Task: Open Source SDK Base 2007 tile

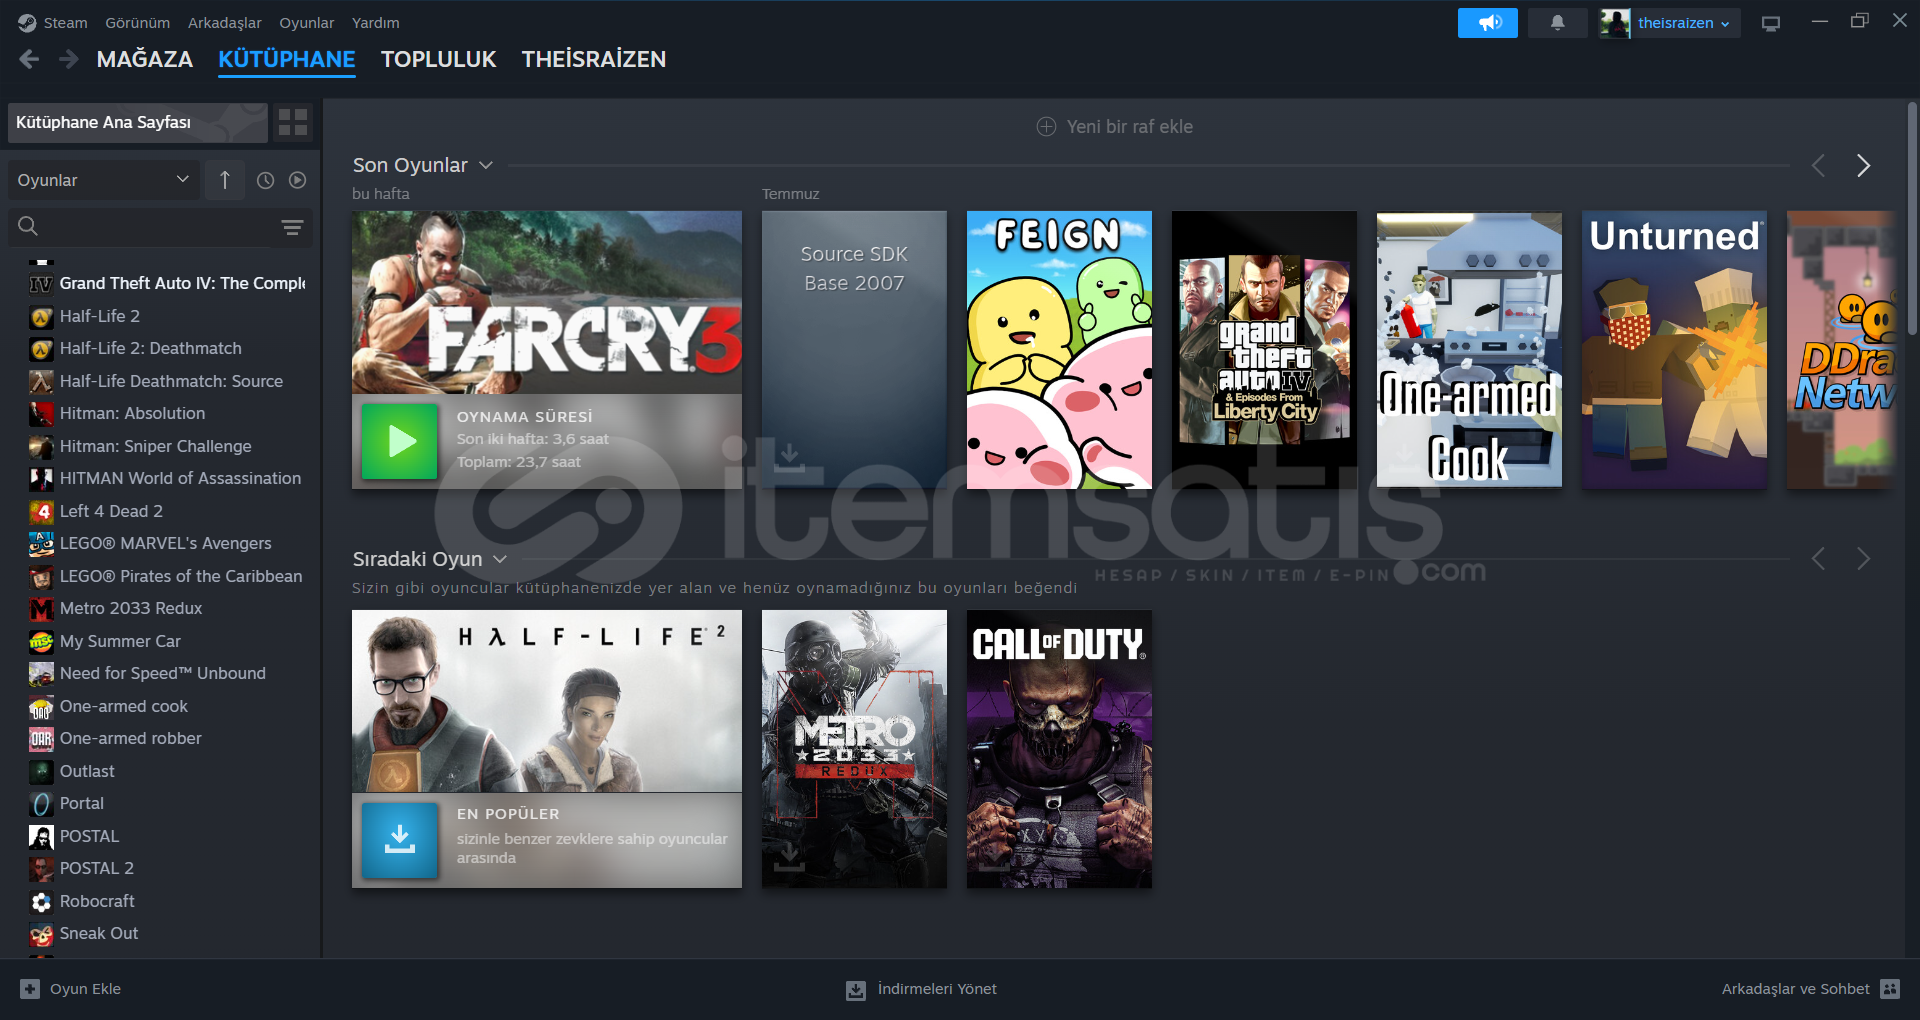Action: tap(854, 349)
